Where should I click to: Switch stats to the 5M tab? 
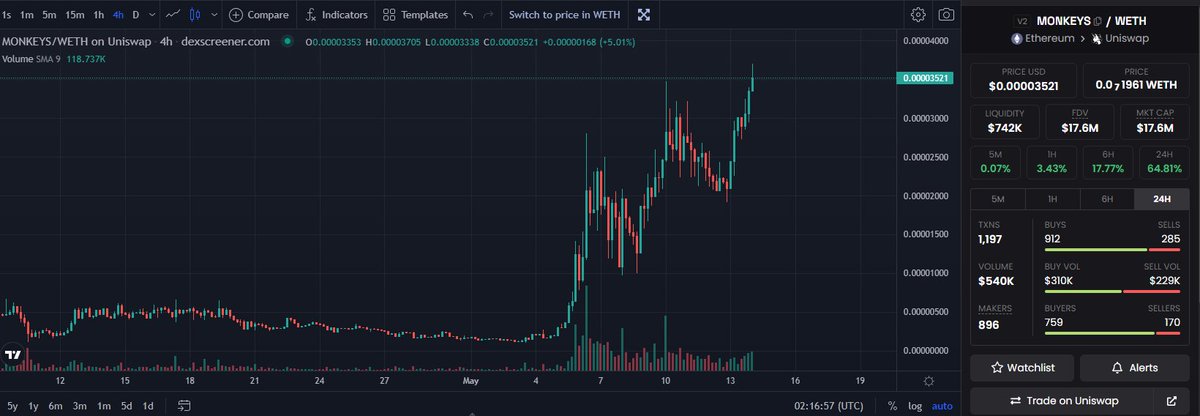(x=998, y=199)
